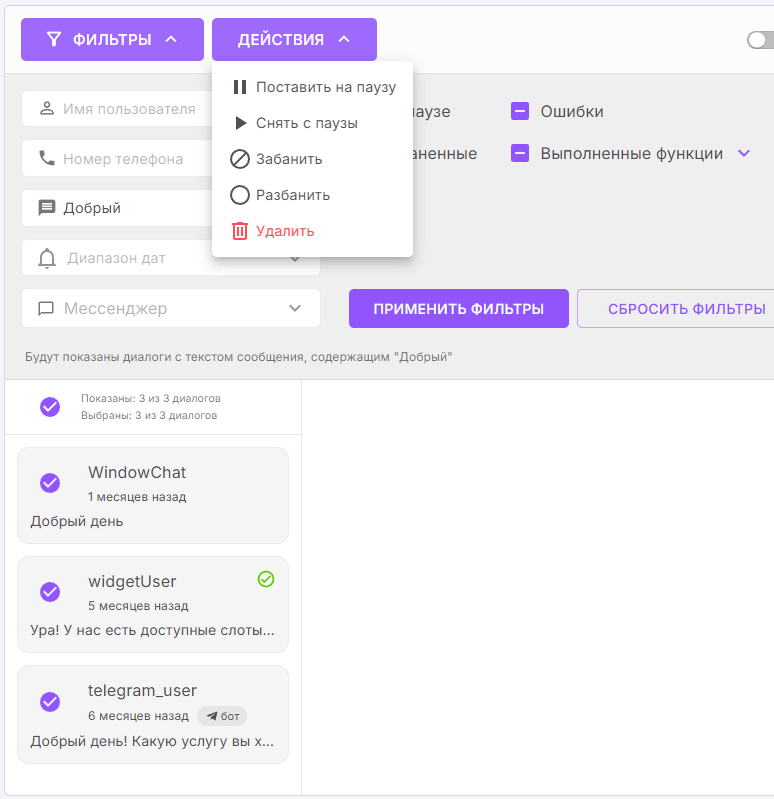The width and height of the screenshot is (774, 799).
Task: Click the telegram бот badge on telegram_user
Action: (222, 716)
